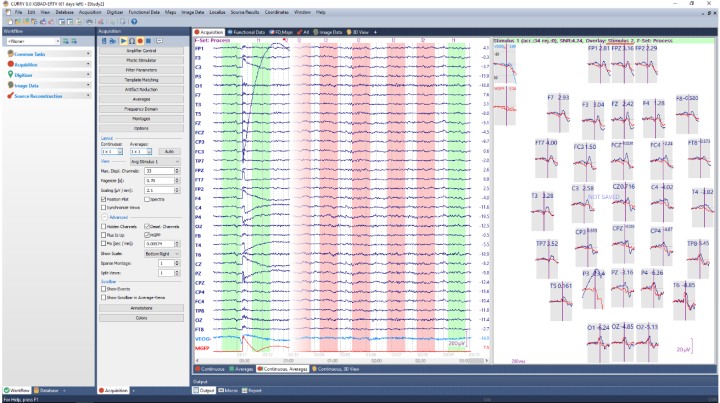This screenshot has width=720, height=403.
Task: Click the Start Acquisition play icon
Action: tap(123, 41)
